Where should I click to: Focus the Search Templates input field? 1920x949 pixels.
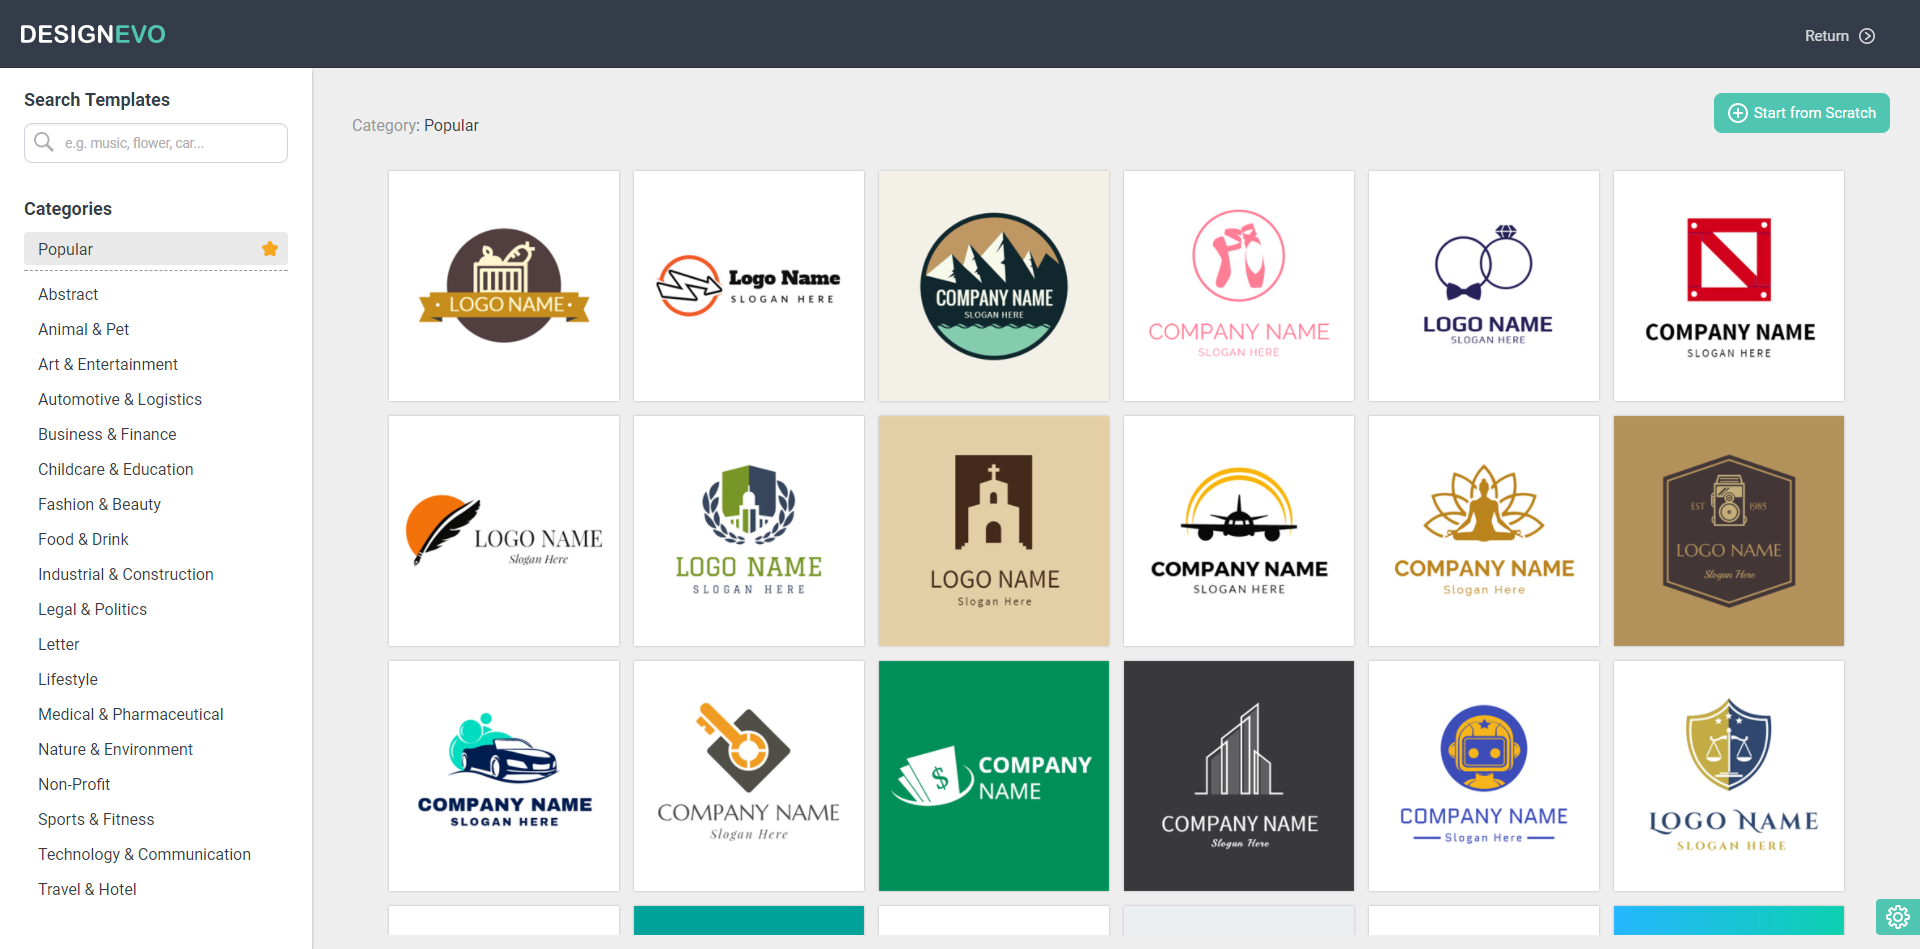(156, 143)
